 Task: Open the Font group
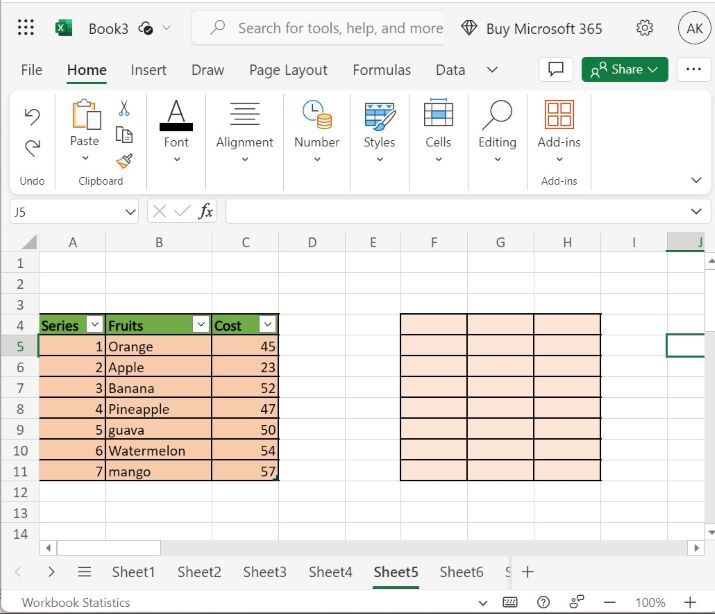point(176,131)
